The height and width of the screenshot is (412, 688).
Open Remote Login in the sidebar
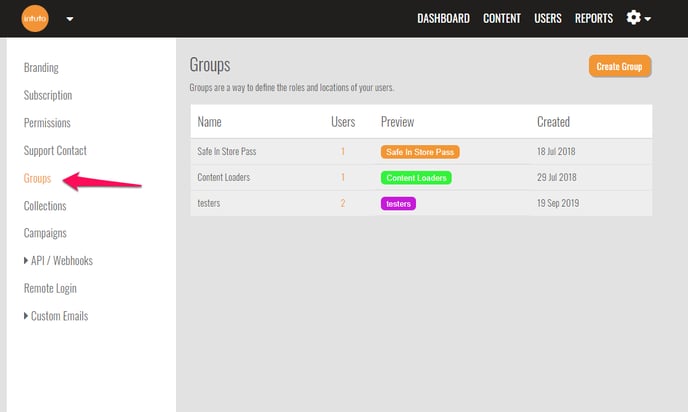pos(50,288)
